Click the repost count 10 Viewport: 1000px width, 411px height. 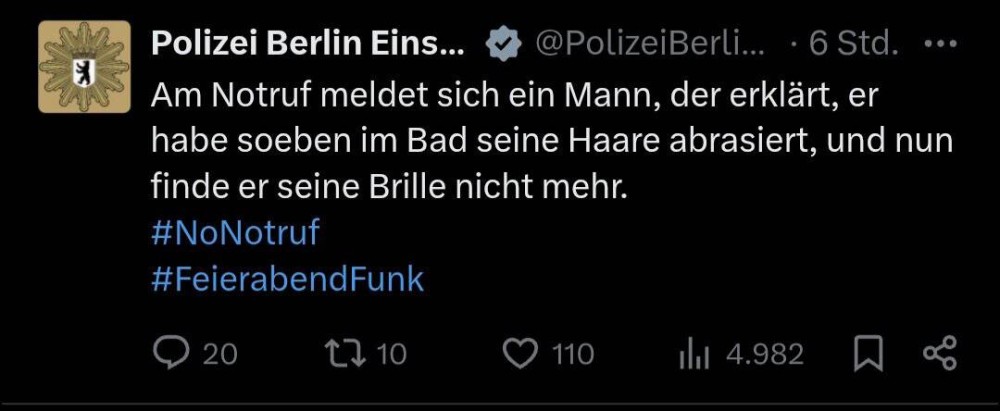tap(391, 354)
